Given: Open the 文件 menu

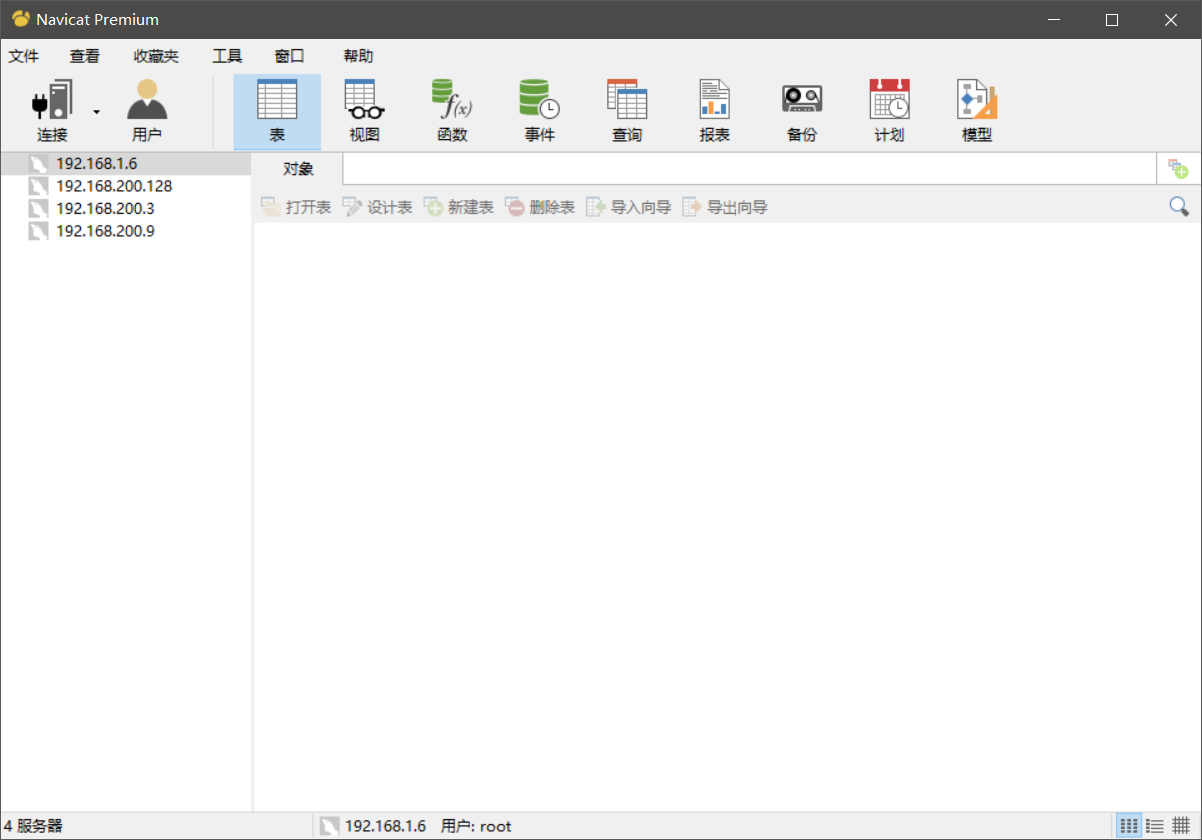Looking at the screenshot, I should (x=24, y=56).
